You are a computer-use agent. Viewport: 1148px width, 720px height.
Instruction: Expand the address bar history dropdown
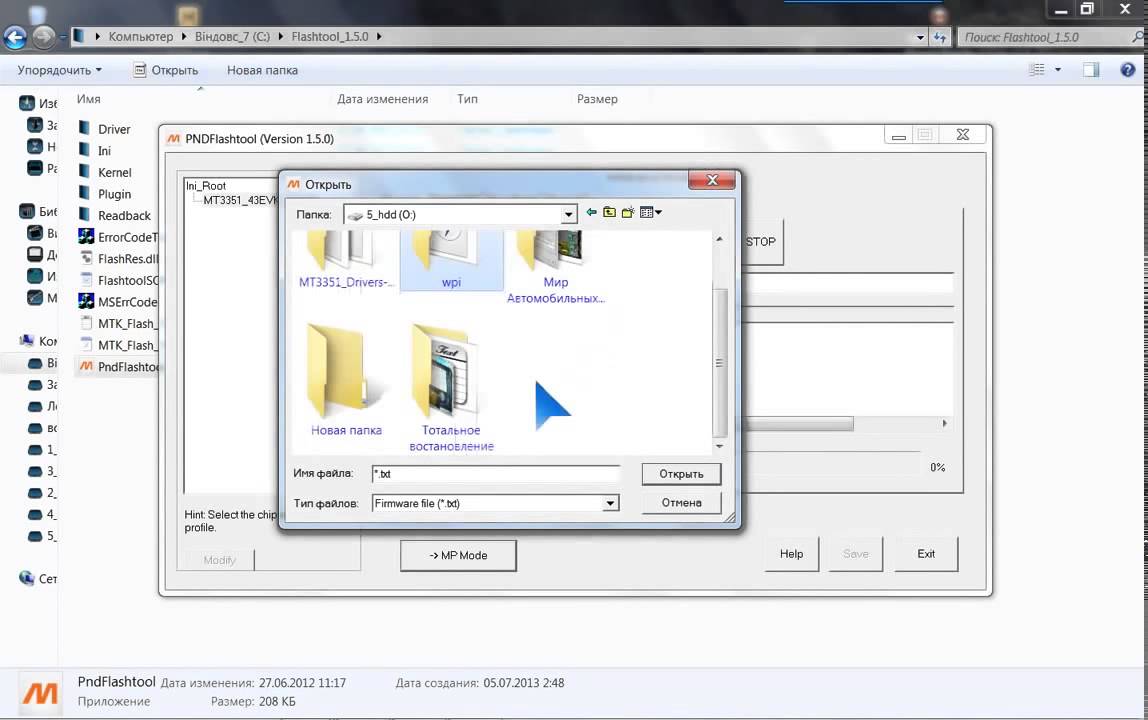920,37
